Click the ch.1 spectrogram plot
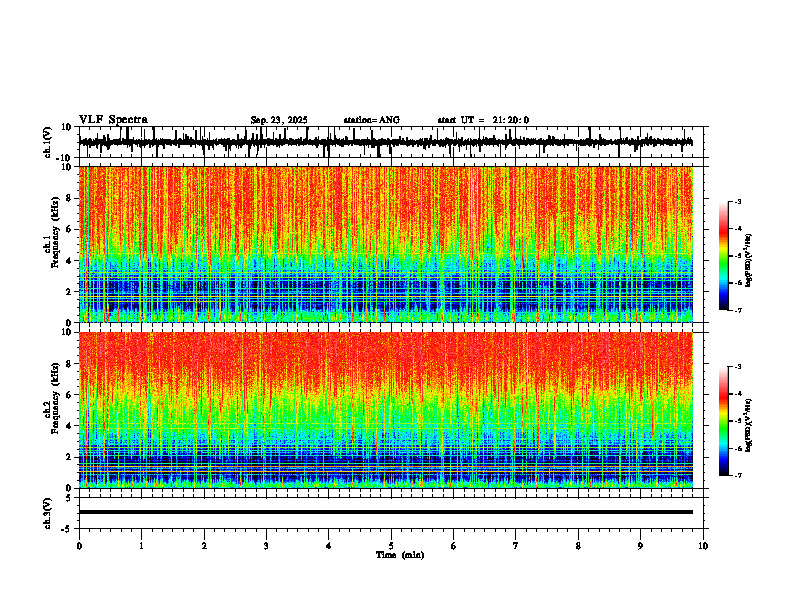The image size is (792, 612). point(385,244)
